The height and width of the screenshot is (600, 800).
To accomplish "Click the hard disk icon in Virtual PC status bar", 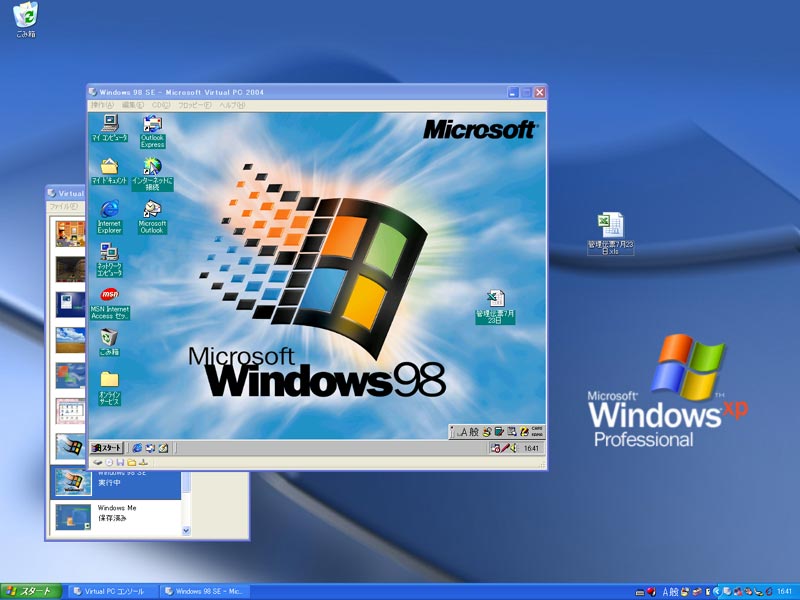I will click(x=97, y=462).
